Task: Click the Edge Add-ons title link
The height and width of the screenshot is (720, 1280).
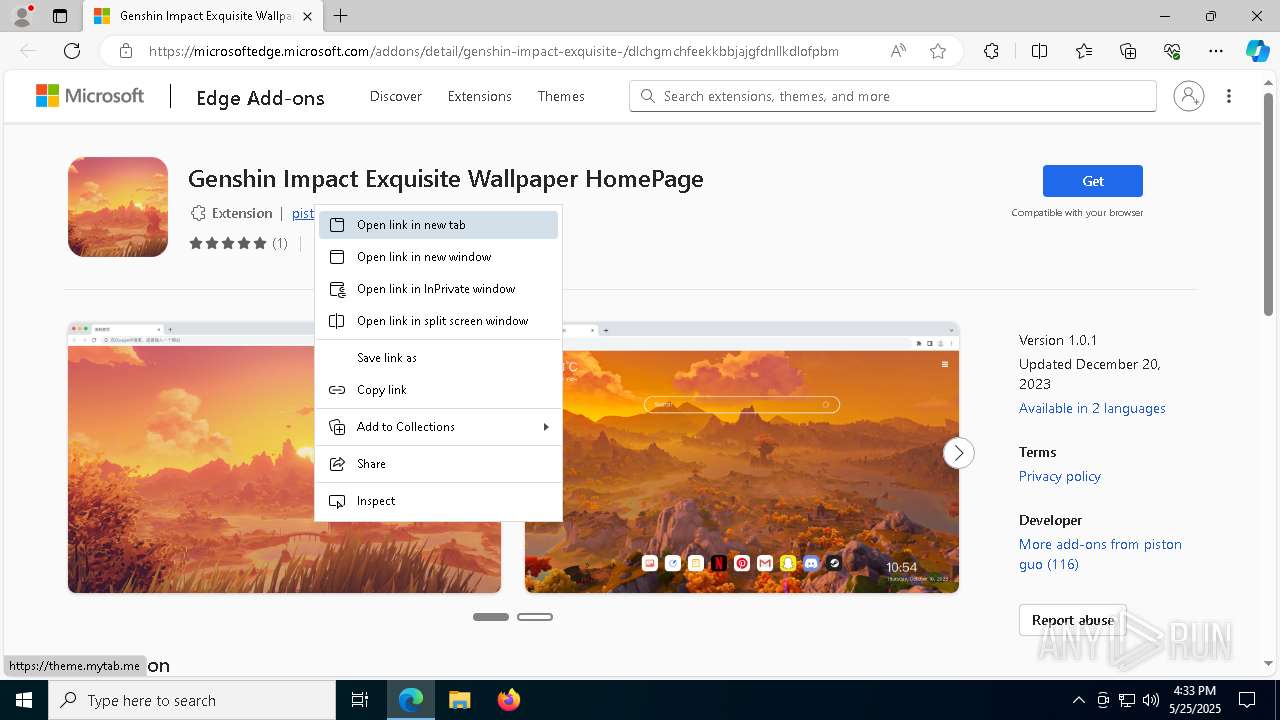Action: click(260, 97)
